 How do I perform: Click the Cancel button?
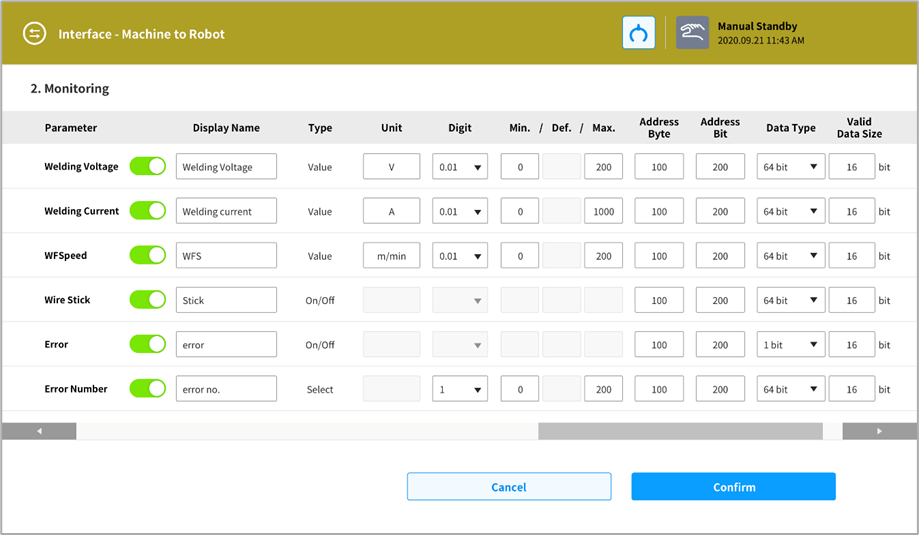[508, 487]
